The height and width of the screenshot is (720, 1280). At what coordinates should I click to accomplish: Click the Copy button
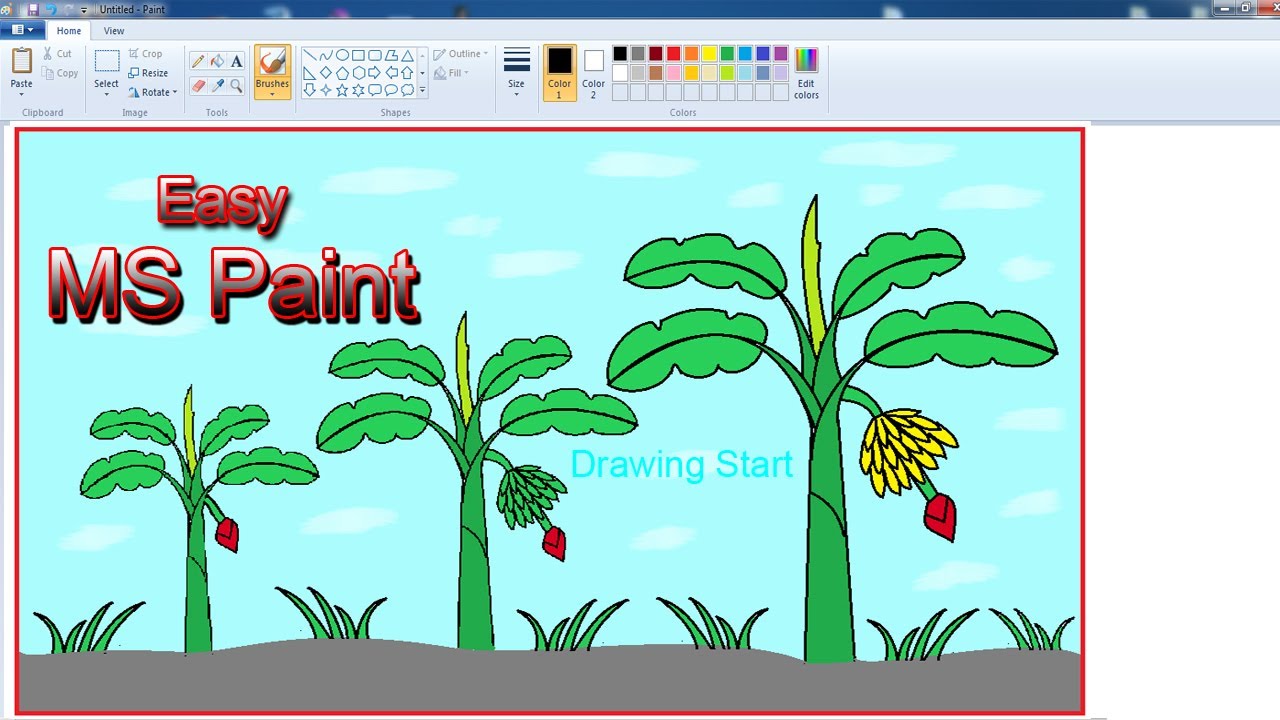pos(60,73)
